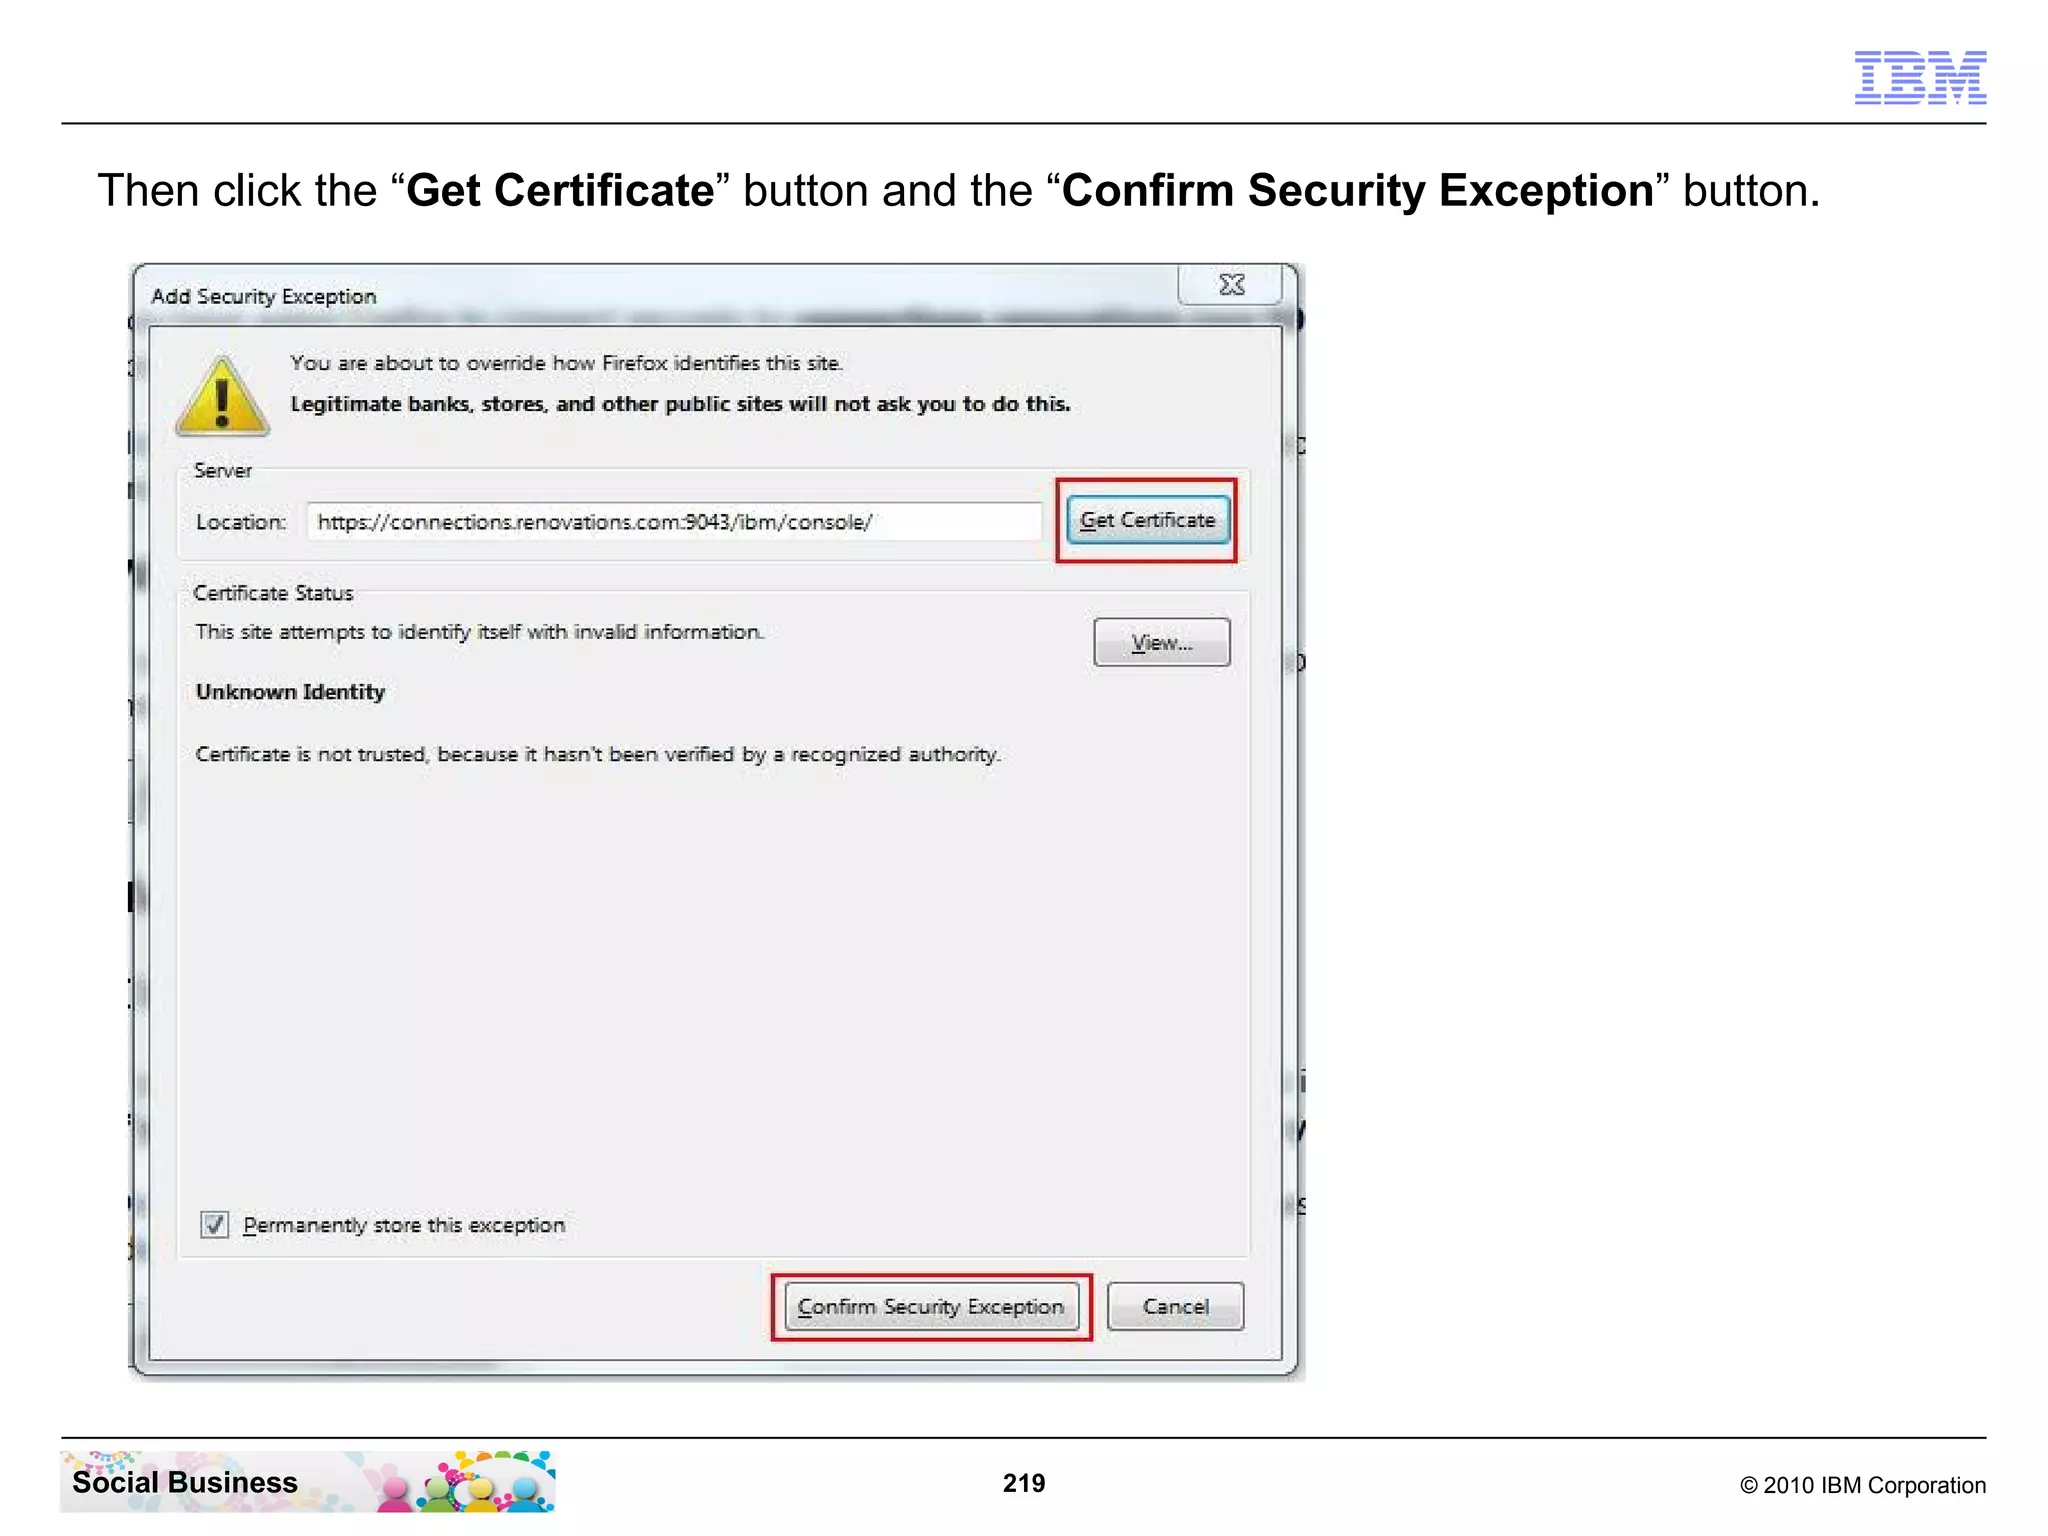Click the IBM logo on the slide
Screen dimensions: 2048x1536
[x=1920, y=77]
